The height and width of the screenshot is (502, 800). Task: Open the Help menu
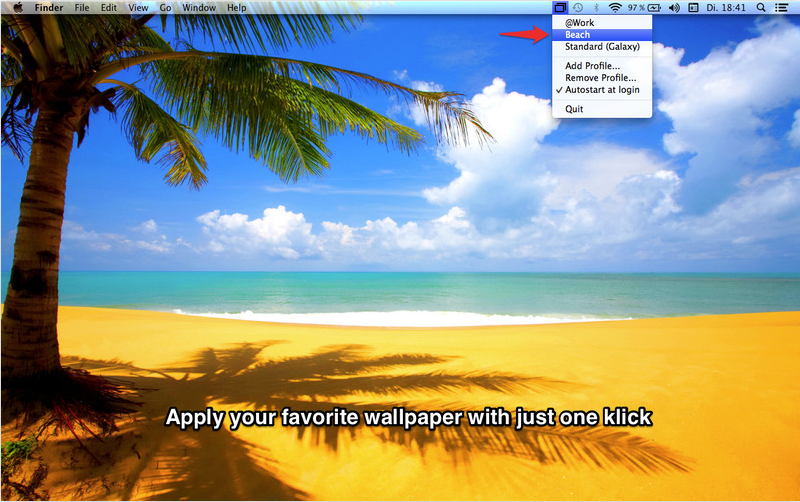click(236, 7)
